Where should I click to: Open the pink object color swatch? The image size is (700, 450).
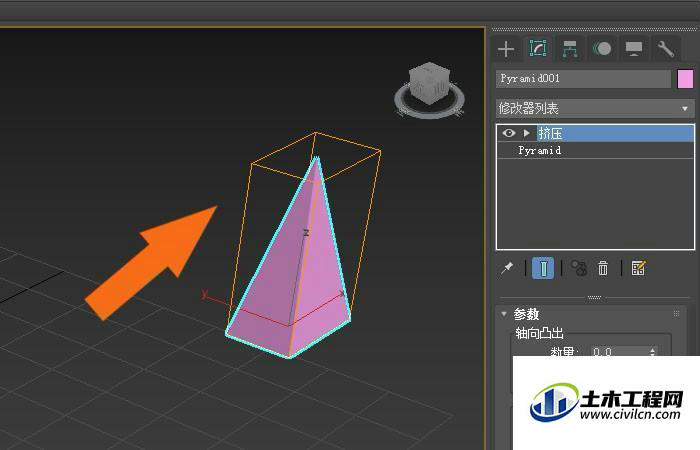click(x=685, y=79)
